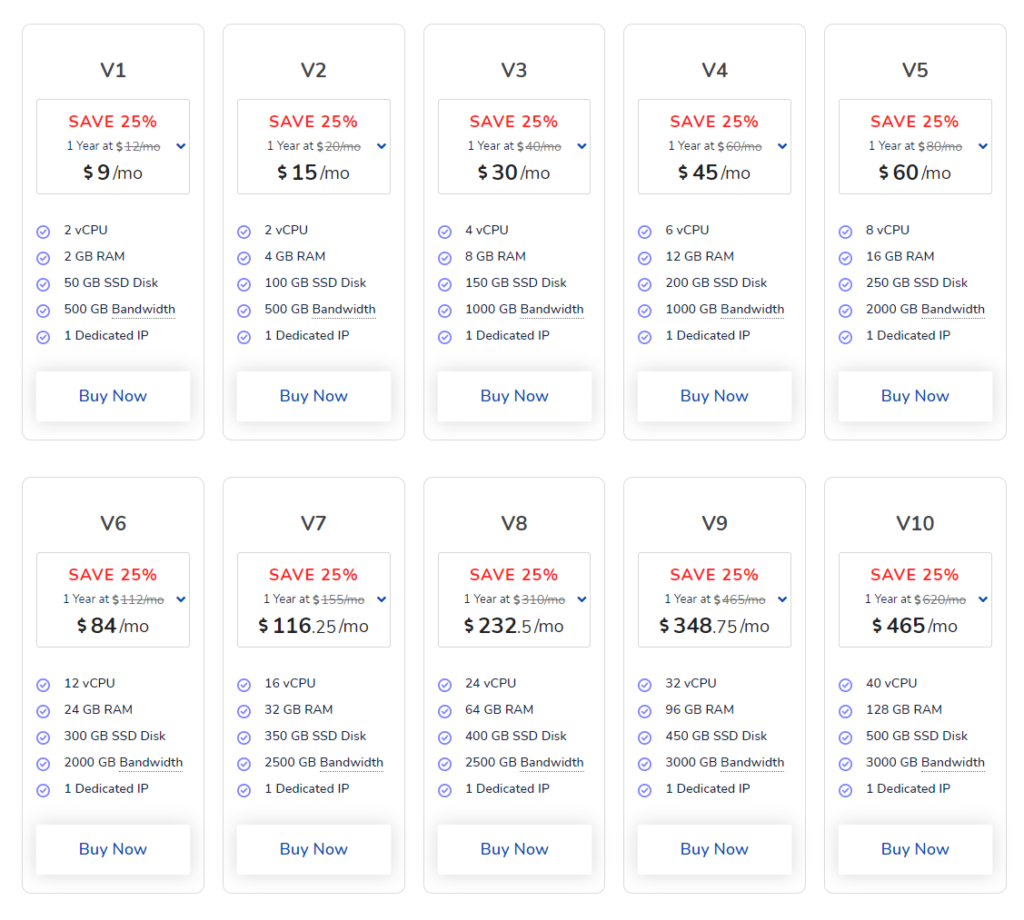Click Bandwidth link in V1 plan
The width and height of the screenshot is (1024, 920).
(143, 309)
